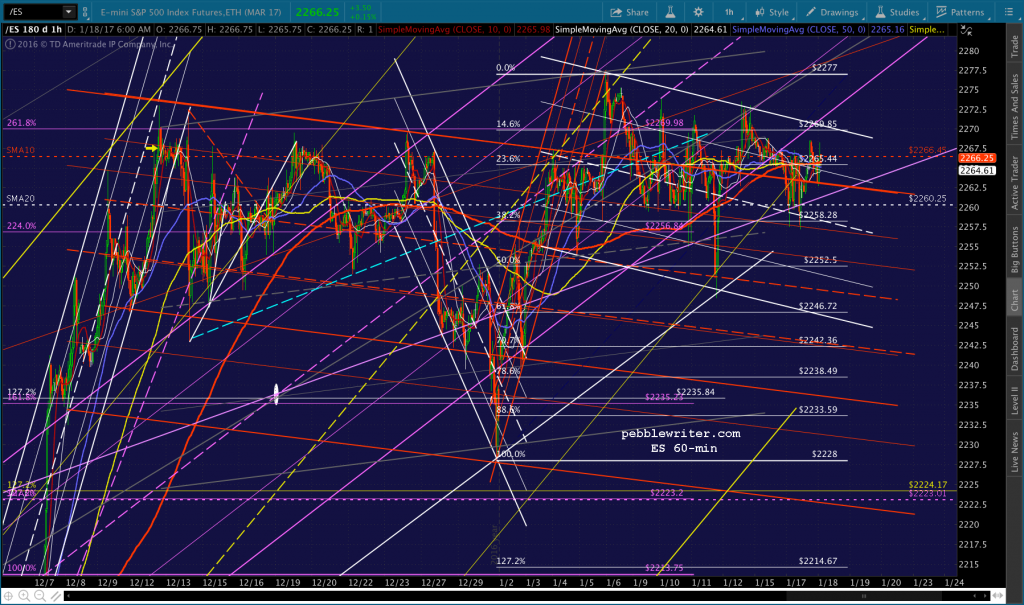This screenshot has width=1024, height=605.
Task: Click the zoom in magnifier icon
Action: point(24,596)
